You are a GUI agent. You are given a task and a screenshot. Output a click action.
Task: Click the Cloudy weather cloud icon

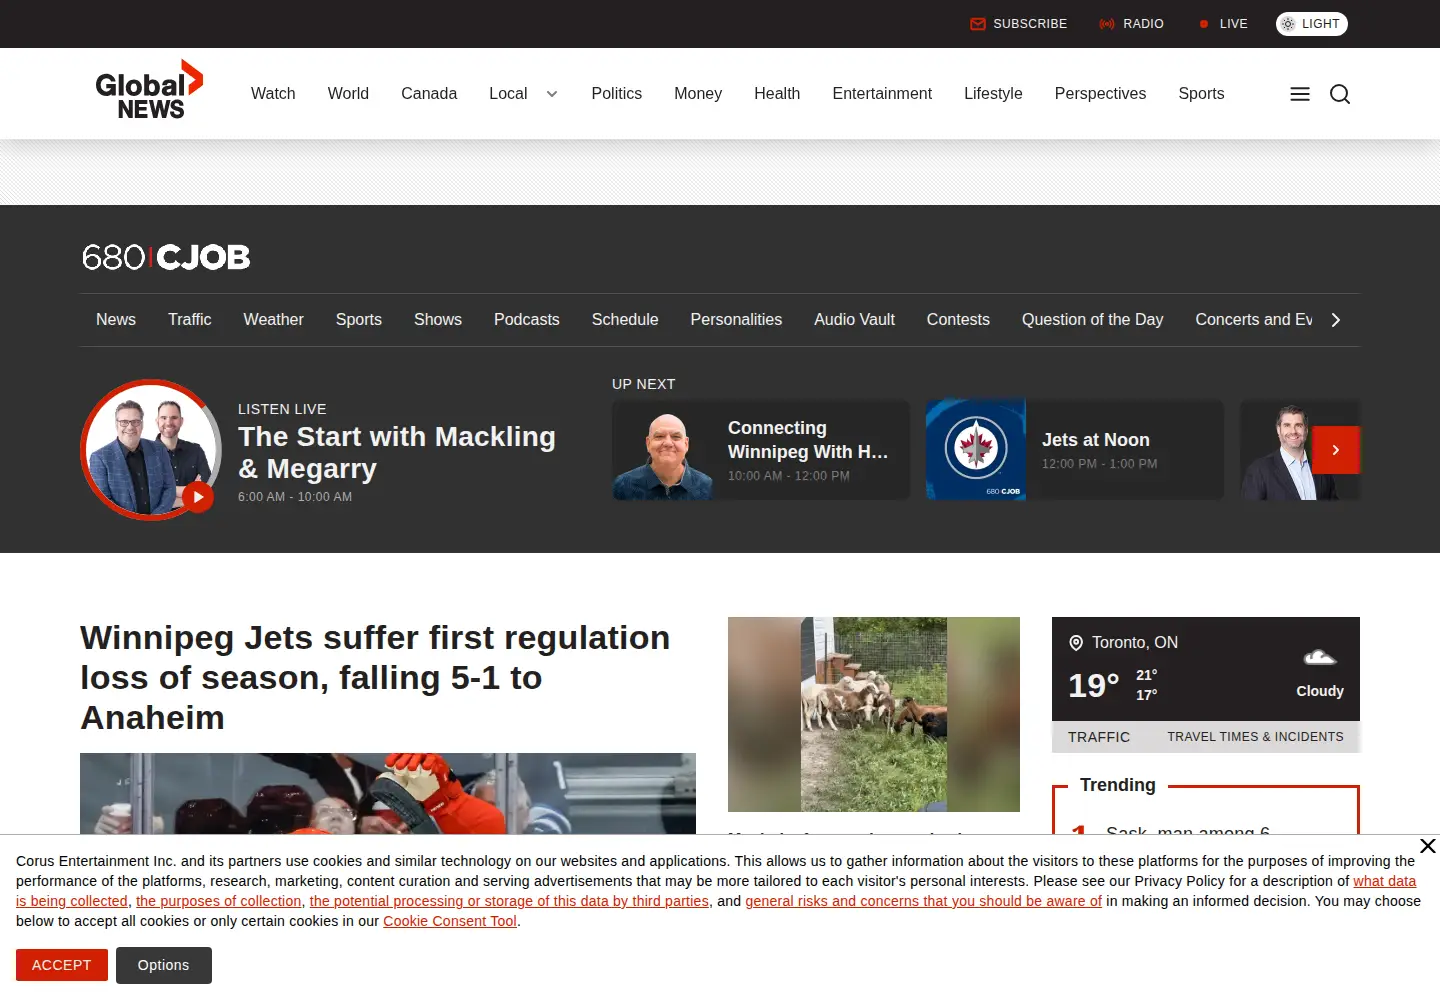coord(1320,657)
